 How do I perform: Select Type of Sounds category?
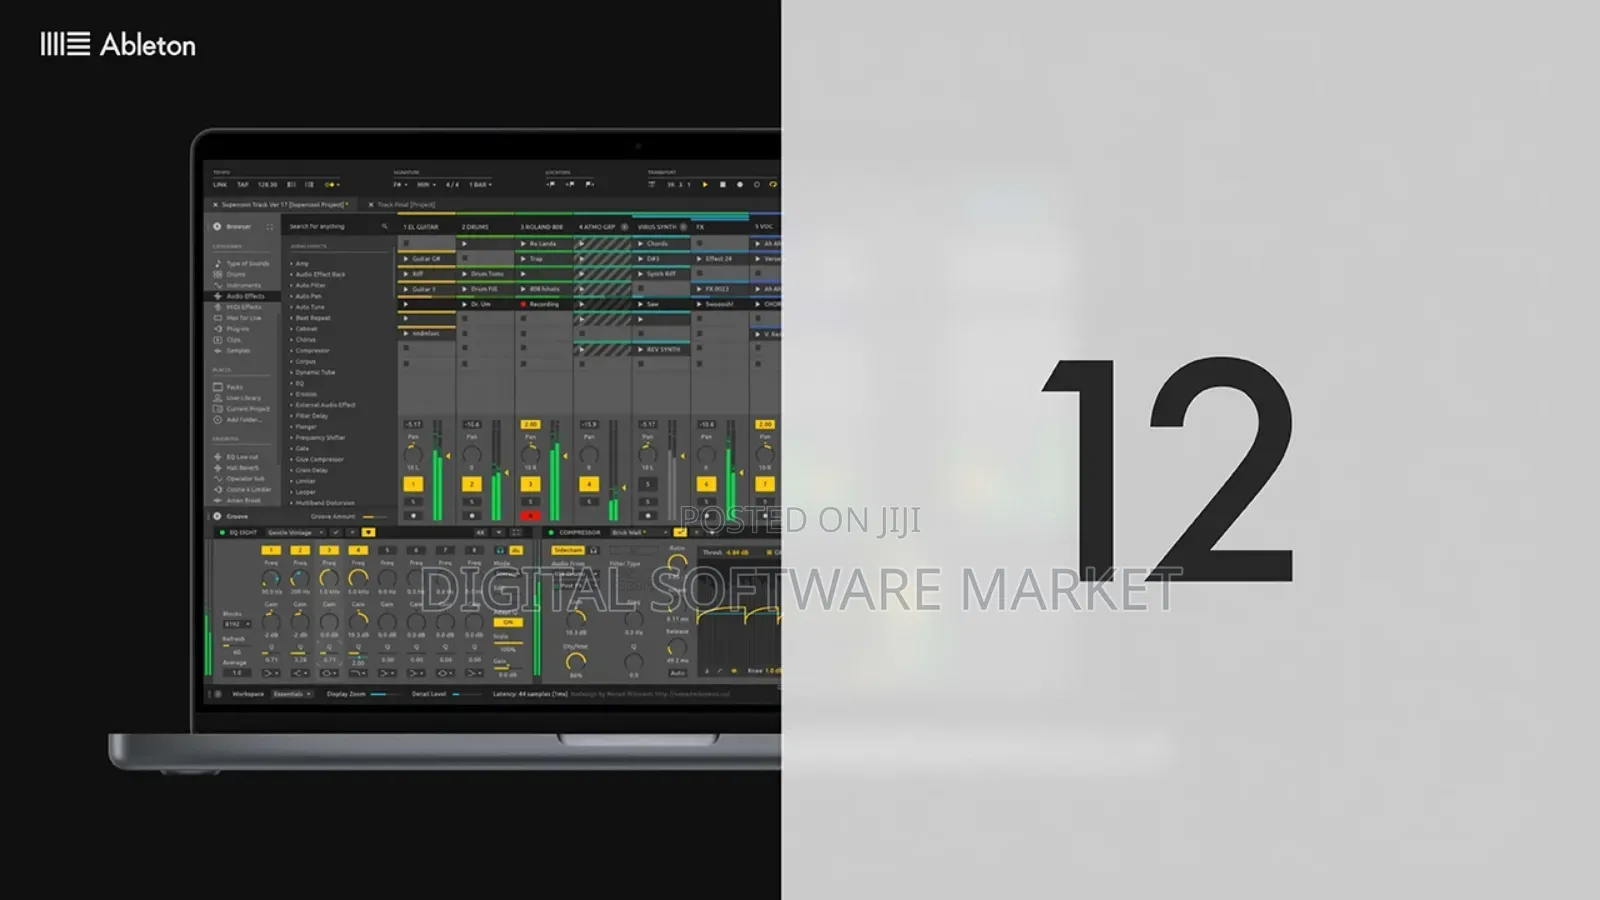click(x=242, y=264)
